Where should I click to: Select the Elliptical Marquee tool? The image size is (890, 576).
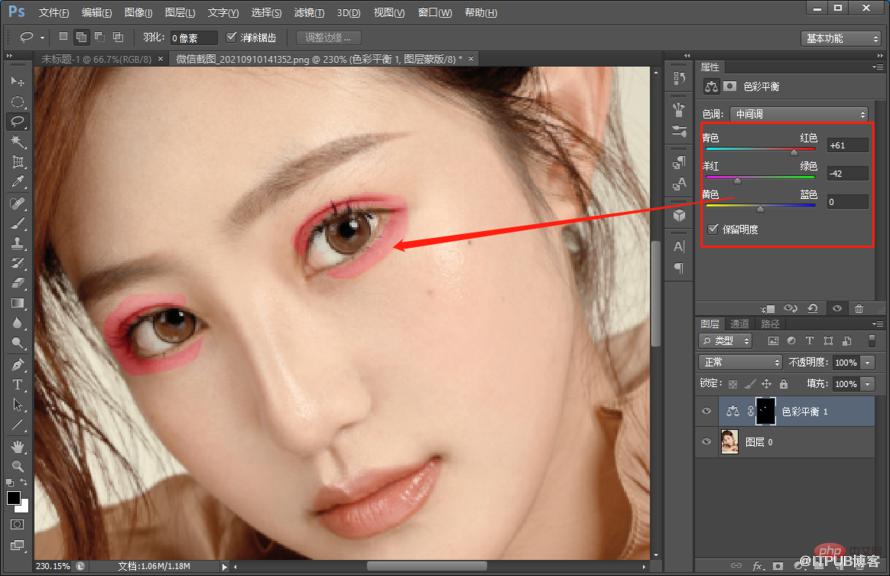[x=18, y=102]
